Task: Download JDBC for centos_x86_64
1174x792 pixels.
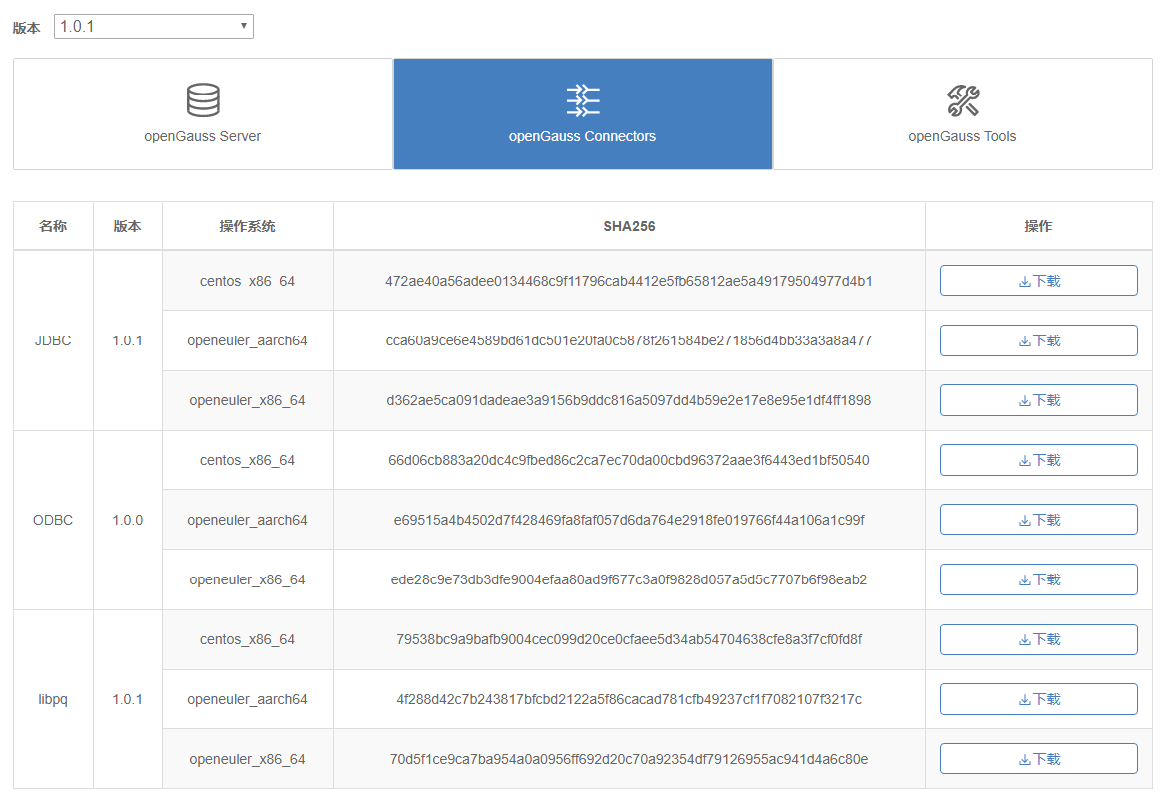Action: pos(1038,281)
